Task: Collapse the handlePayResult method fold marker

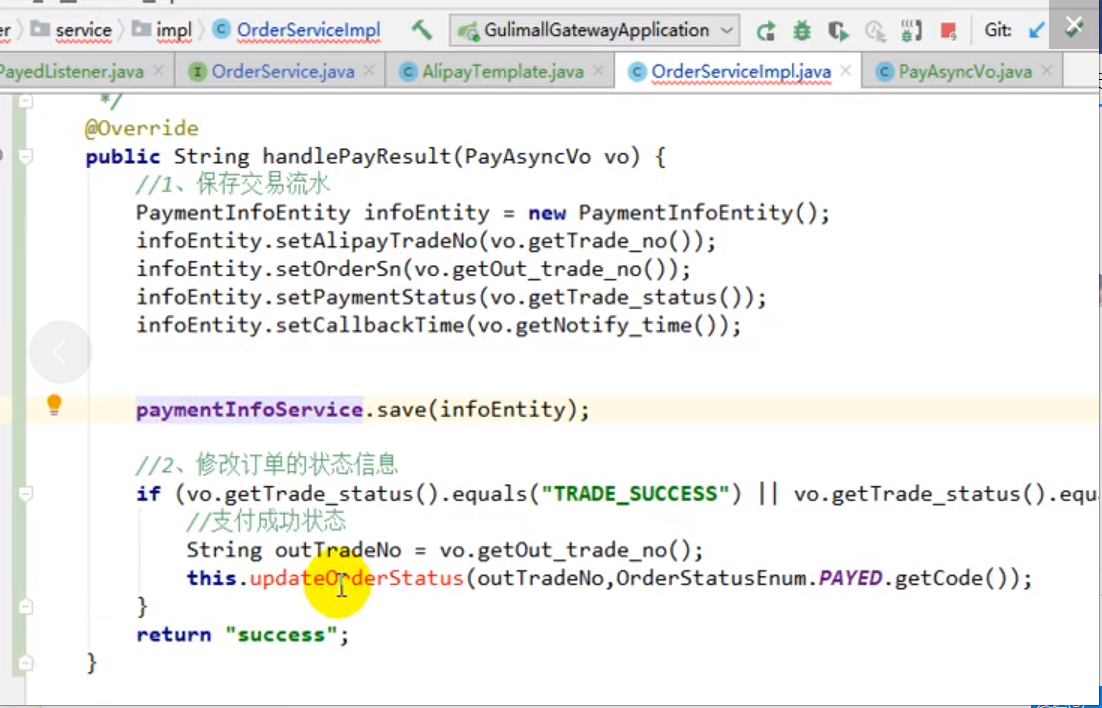Action: 26,156
